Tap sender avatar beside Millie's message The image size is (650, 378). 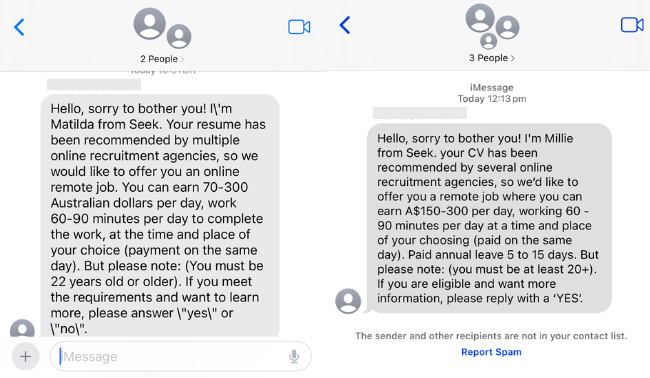(348, 301)
